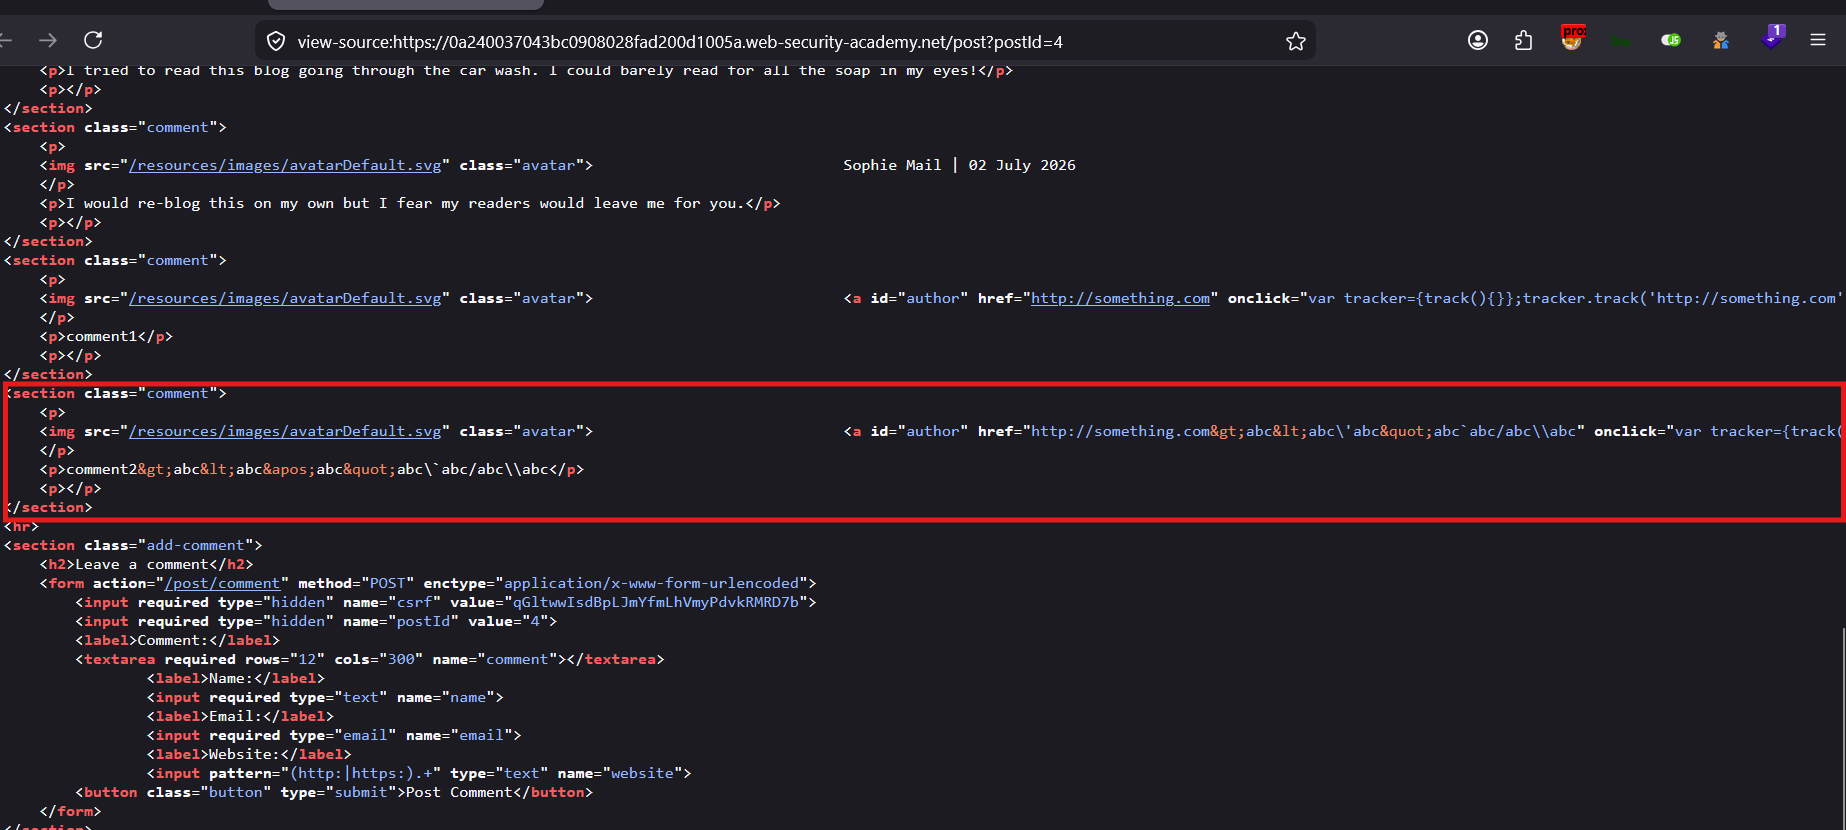The image size is (1846, 830).
Task: Bookmark this page with star icon
Action: 1296,41
